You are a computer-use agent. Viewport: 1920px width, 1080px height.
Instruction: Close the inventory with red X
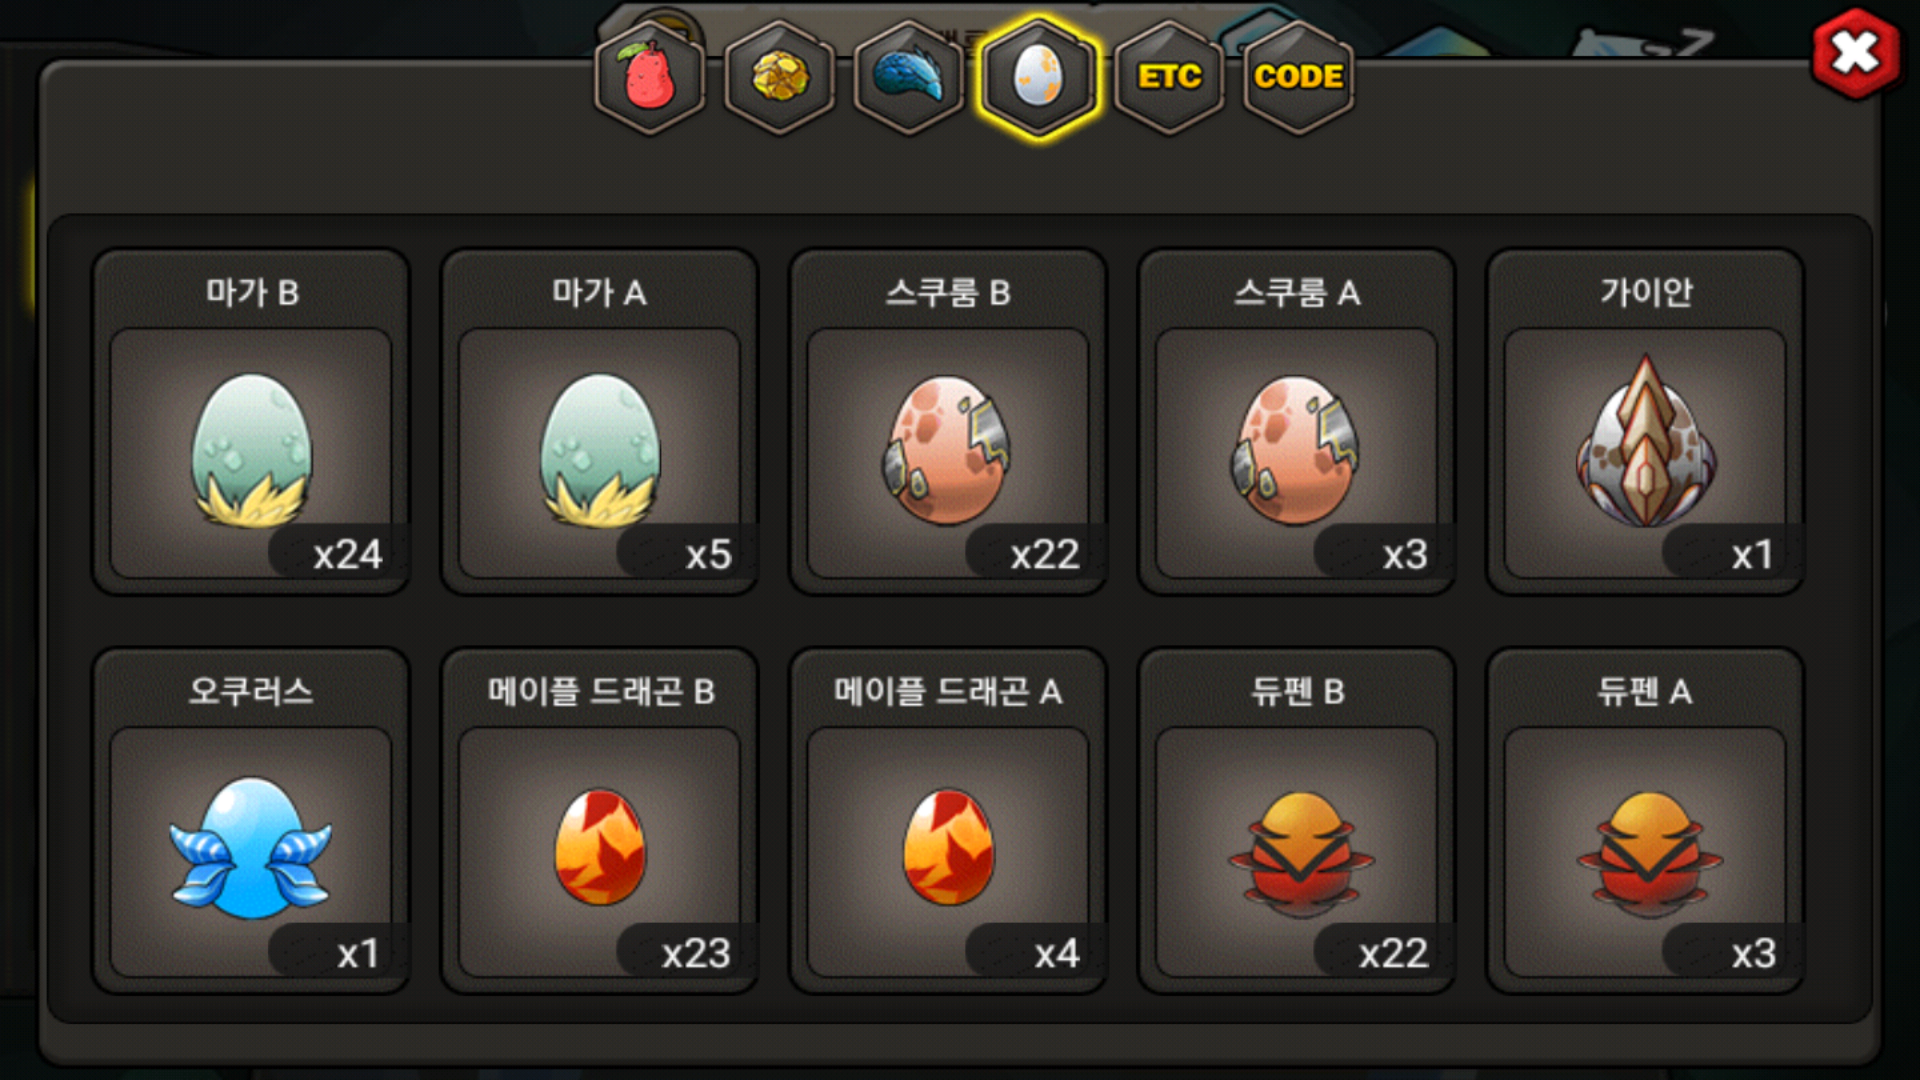tap(1856, 54)
